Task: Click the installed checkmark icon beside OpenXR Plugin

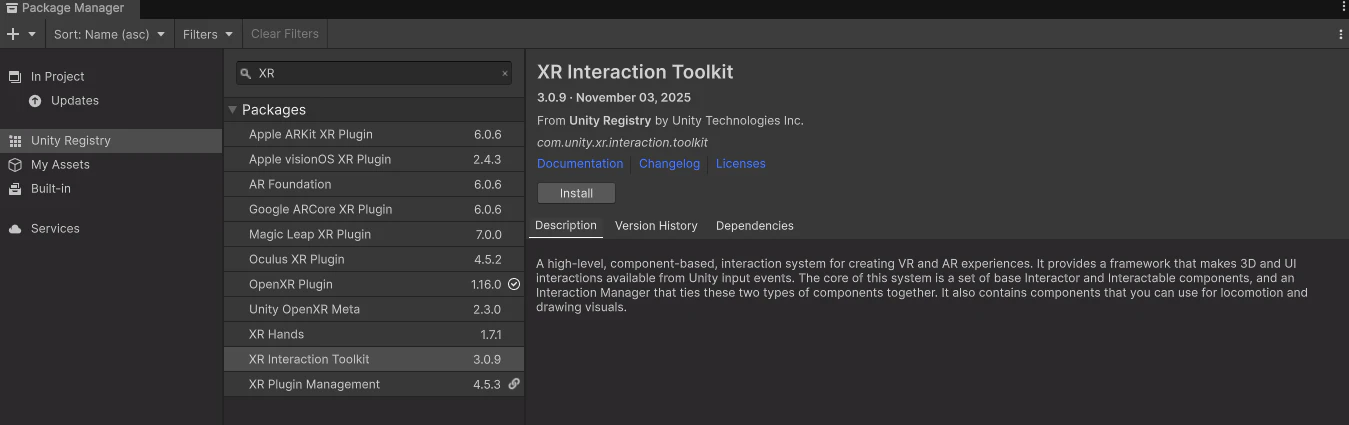Action: (514, 284)
